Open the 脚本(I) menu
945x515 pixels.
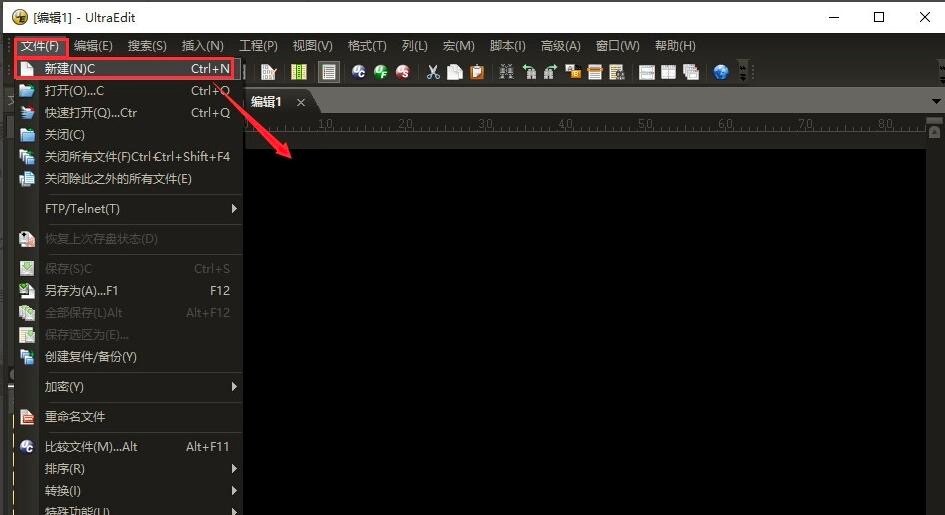507,46
